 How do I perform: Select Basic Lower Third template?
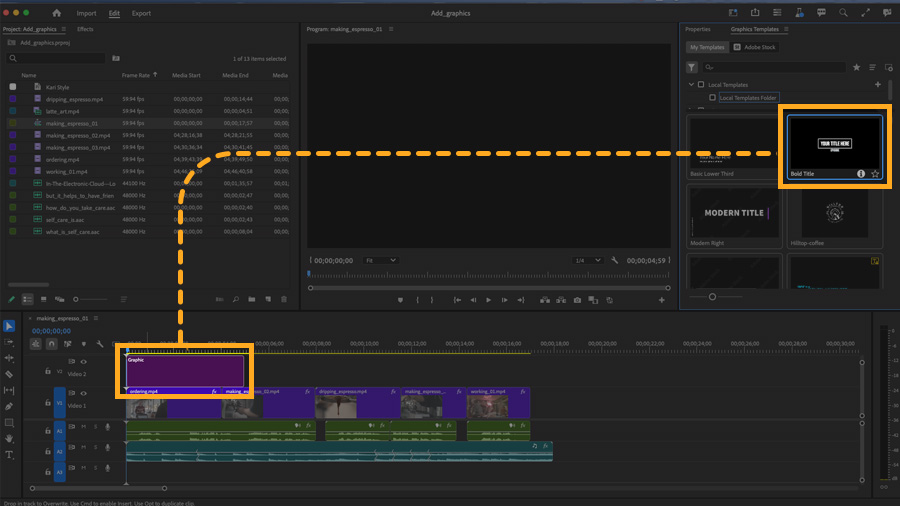732,146
